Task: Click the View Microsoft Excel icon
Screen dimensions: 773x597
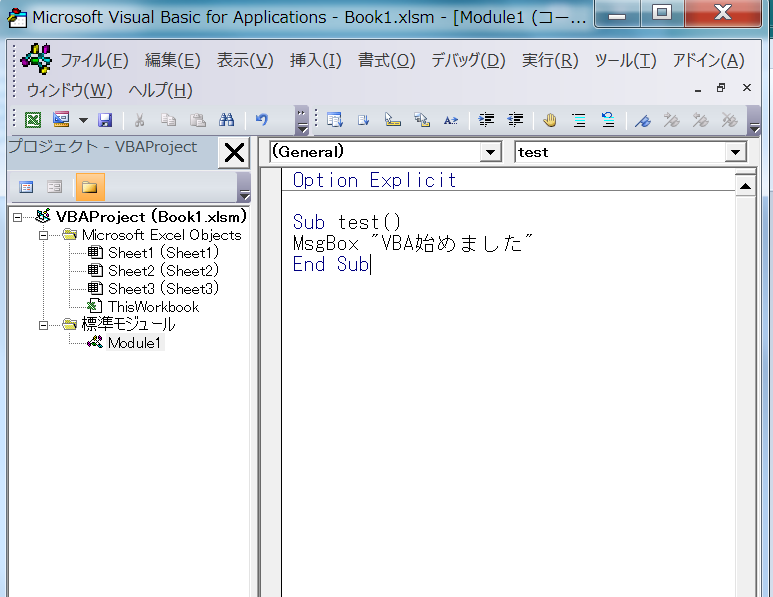Action: 33,120
